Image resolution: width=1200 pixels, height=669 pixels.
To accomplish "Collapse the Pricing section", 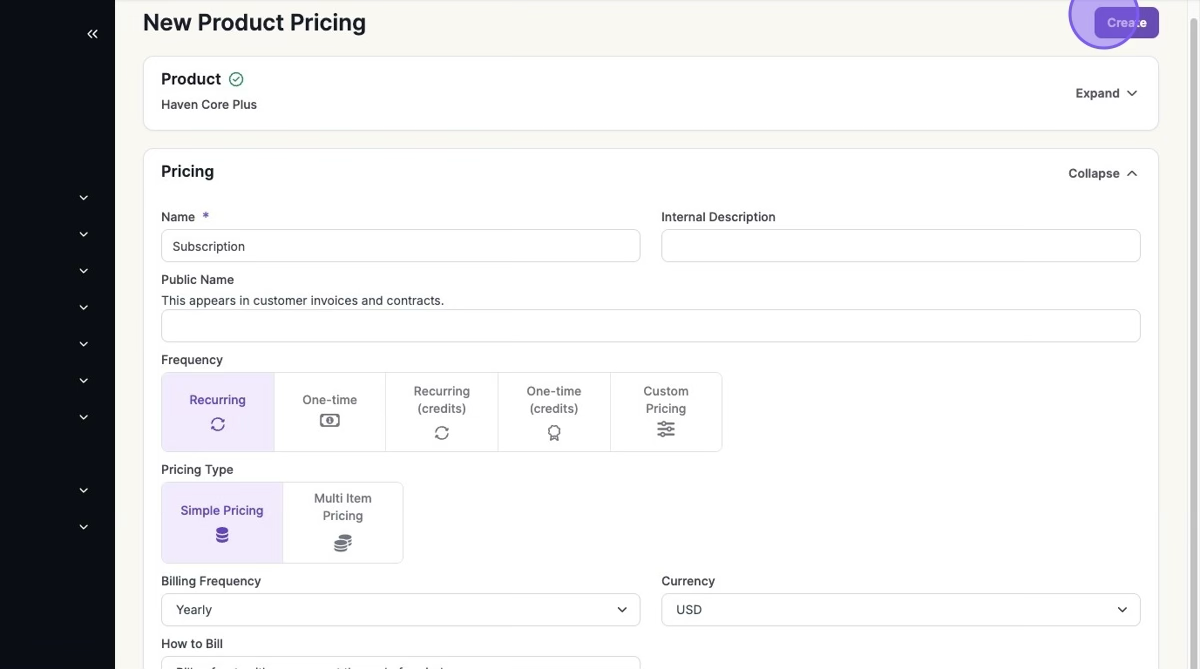I will tap(1102, 173).
